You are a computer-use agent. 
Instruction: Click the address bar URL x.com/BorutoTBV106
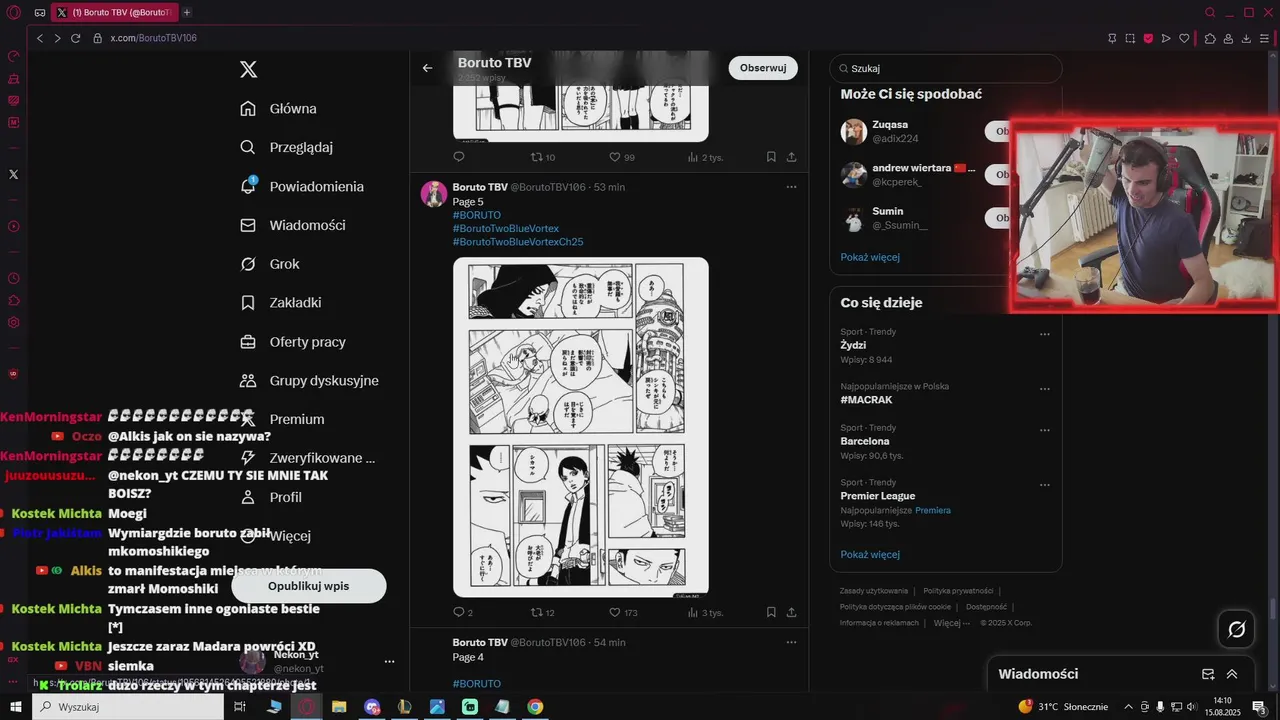coord(153,38)
